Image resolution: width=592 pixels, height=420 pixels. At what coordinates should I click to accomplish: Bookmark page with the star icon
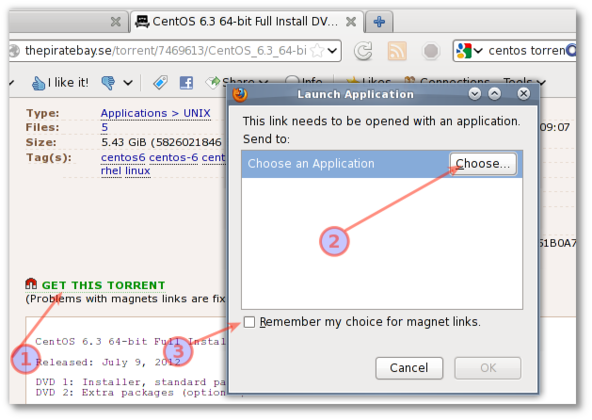[x=318, y=50]
